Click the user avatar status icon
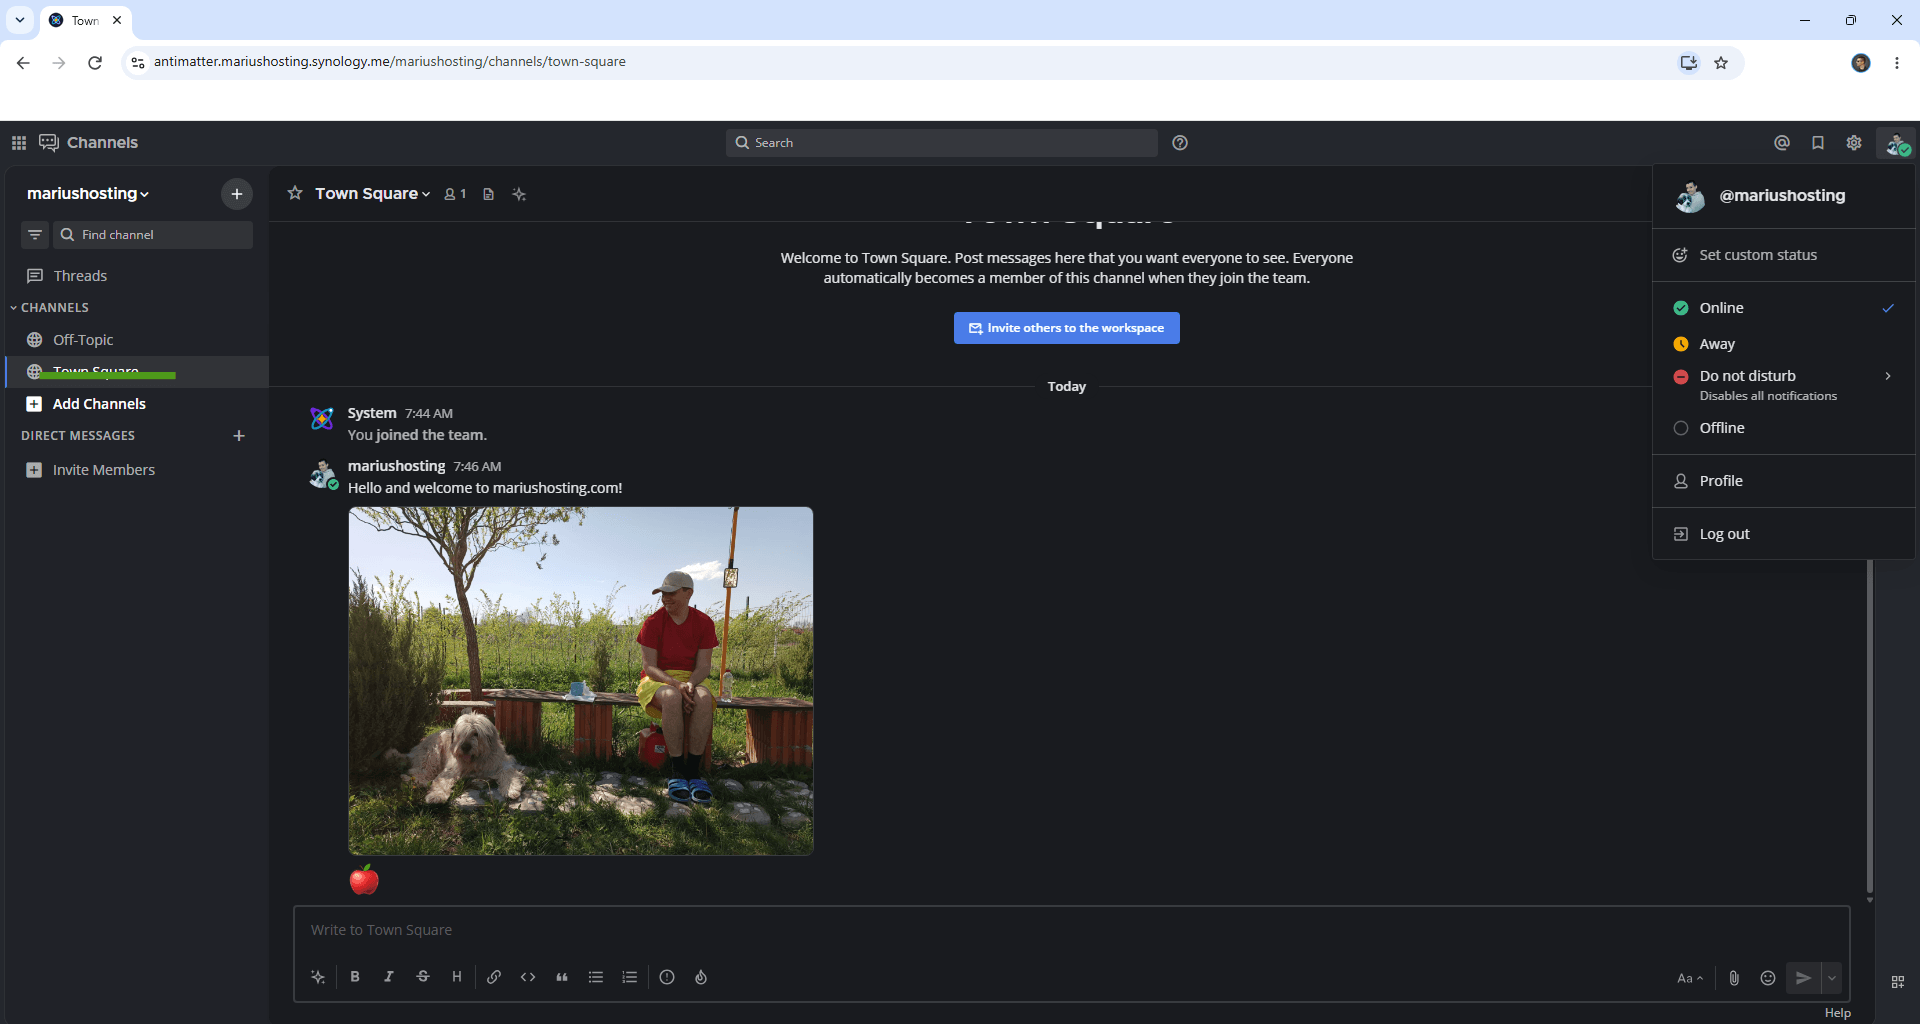1920x1024 pixels. [x=1896, y=144]
